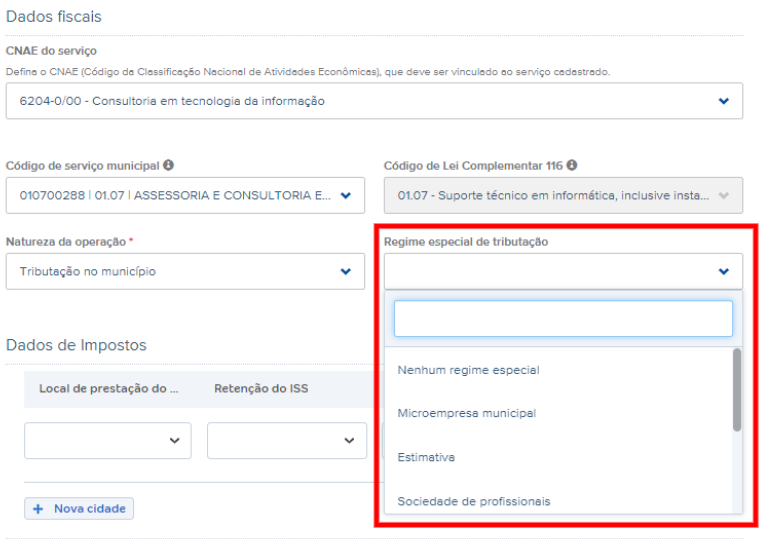Click the chevron under the Retenção do ISS column
Image resolution: width=779 pixels, height=539 pixels.
click(348, 440)
